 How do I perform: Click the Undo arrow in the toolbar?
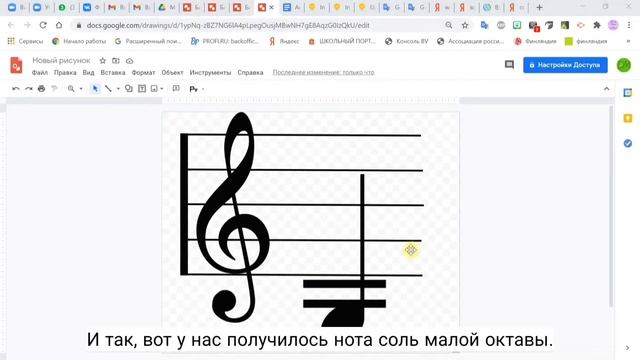coord(16,89)
